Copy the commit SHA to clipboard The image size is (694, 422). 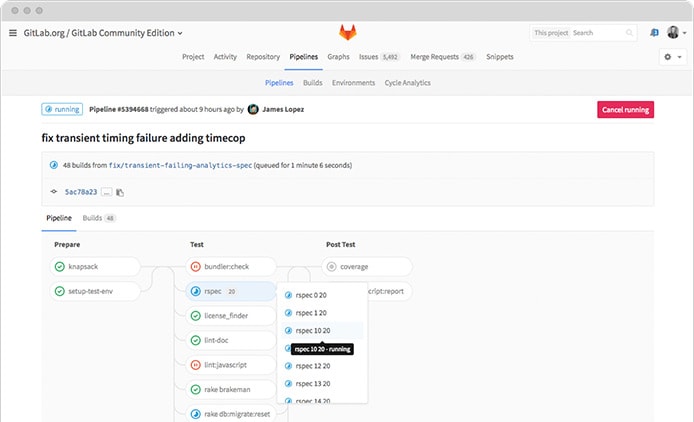coord(120,192)
